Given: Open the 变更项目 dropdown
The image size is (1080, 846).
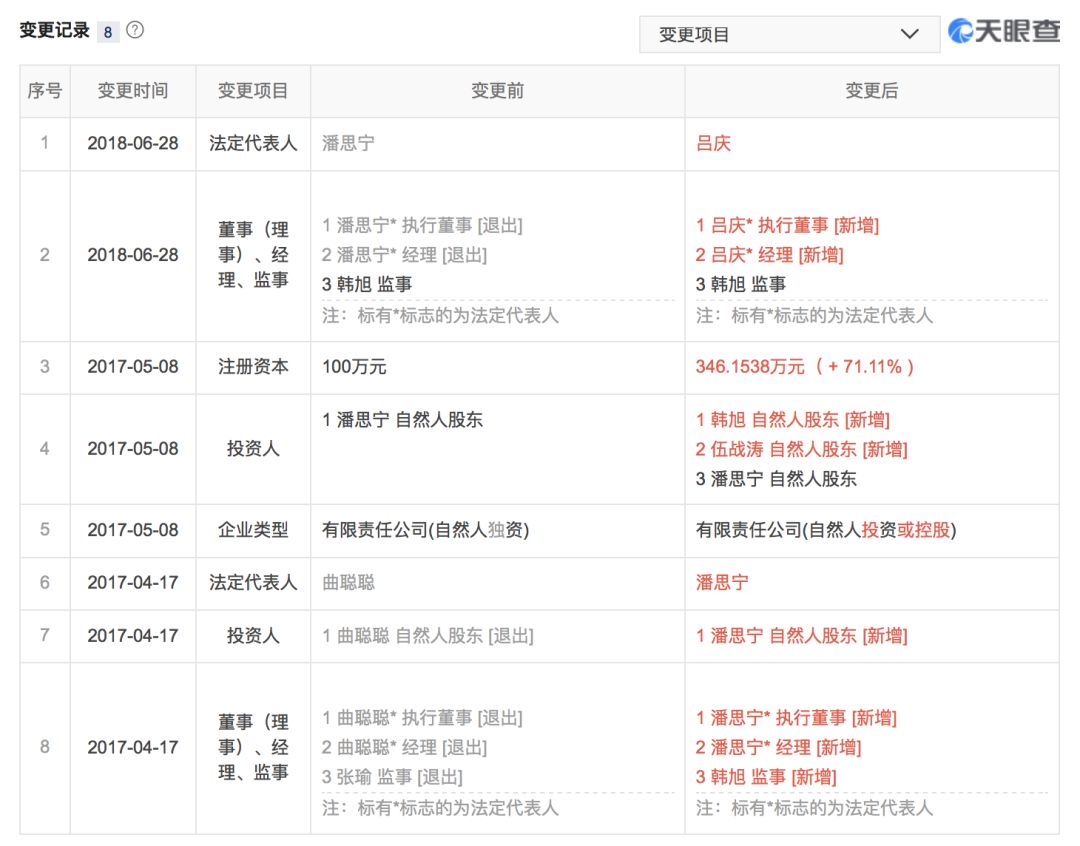Looking at the screenshot, I should (788, 34).
